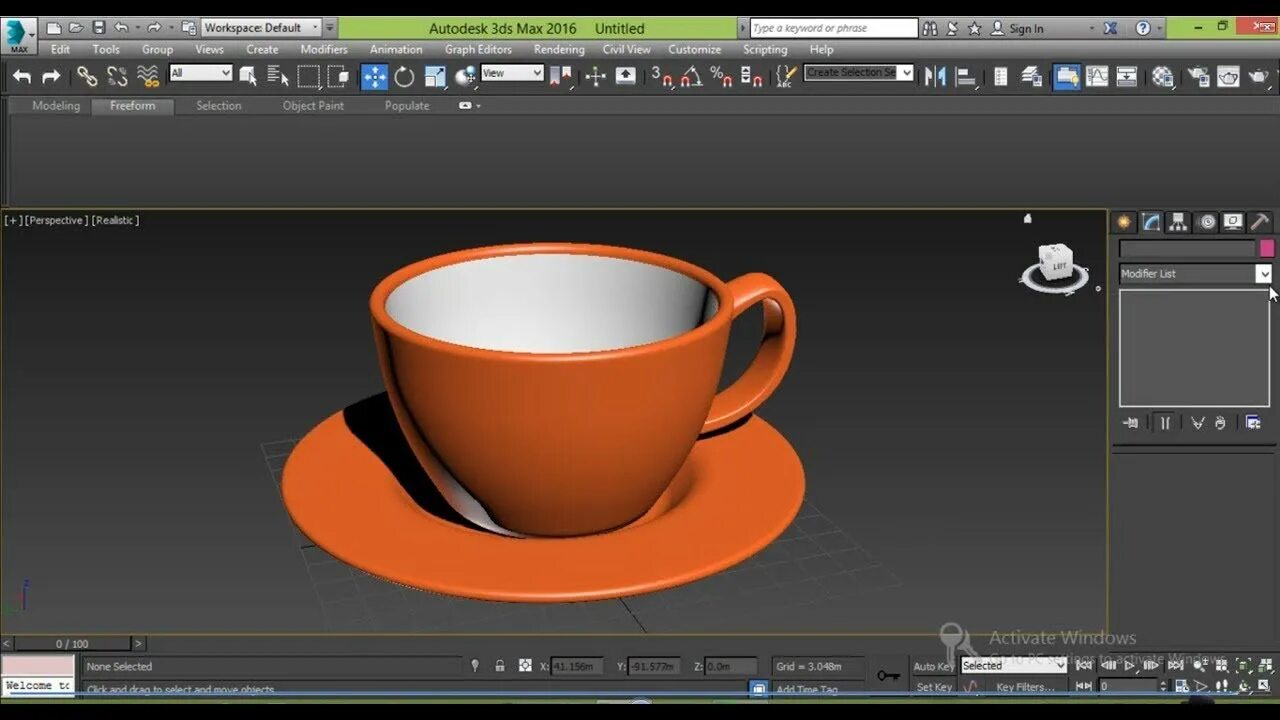Select the Scale tool
The height and width of the screenshot is (720, 1280).
point(435,76)
